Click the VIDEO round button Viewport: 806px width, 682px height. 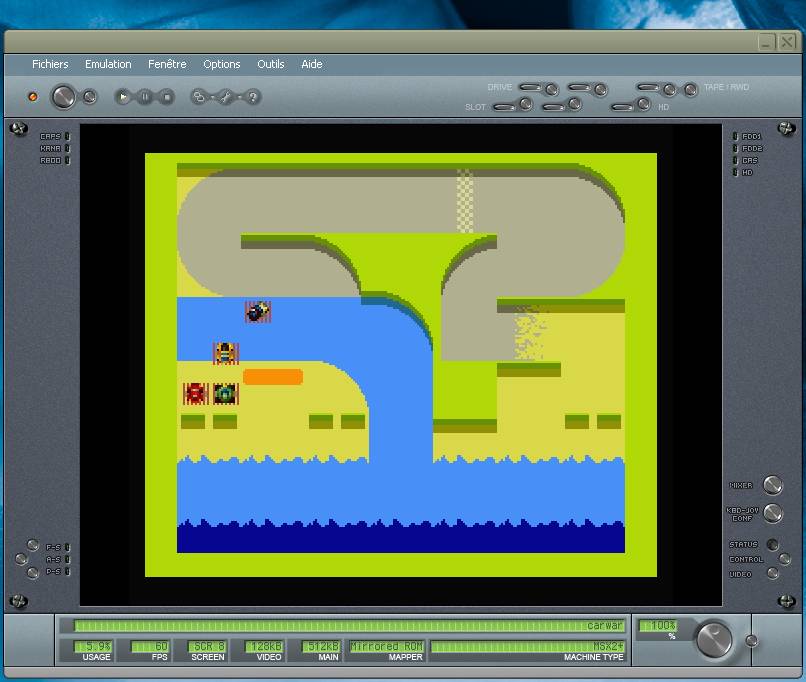click(773, 574)
